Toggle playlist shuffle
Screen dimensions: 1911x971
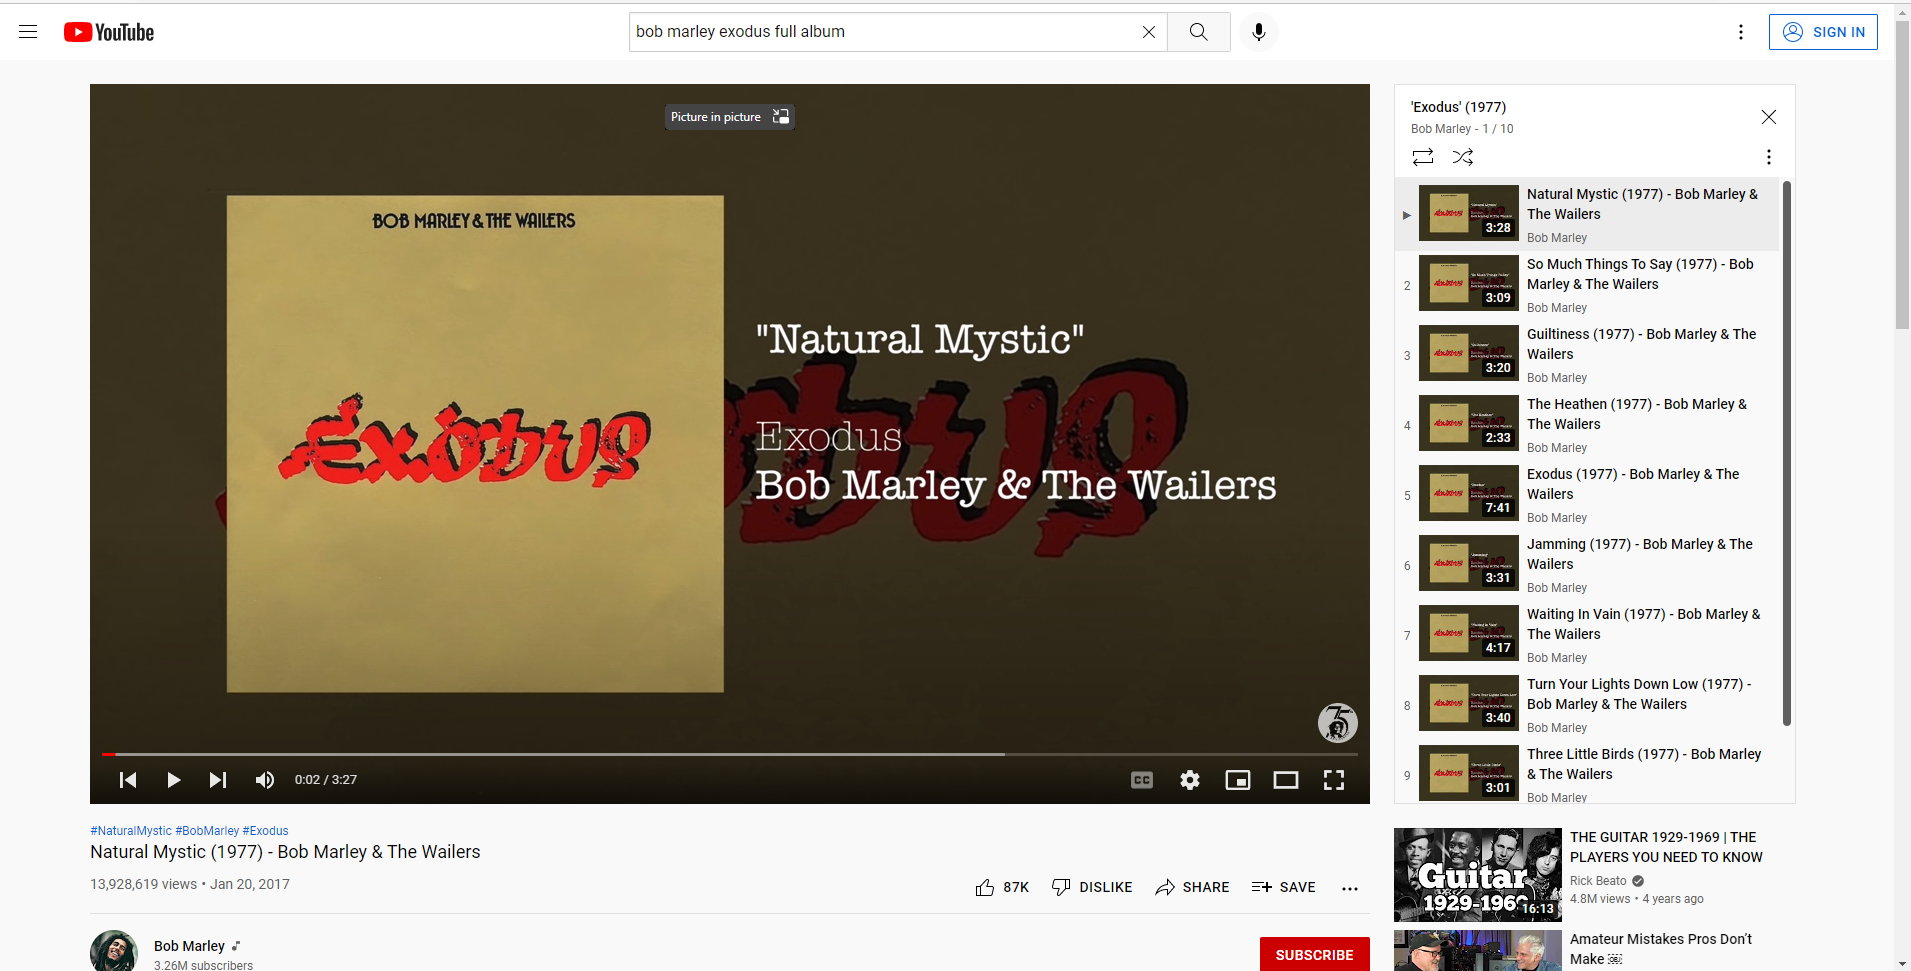click(x=1463, y=157)
